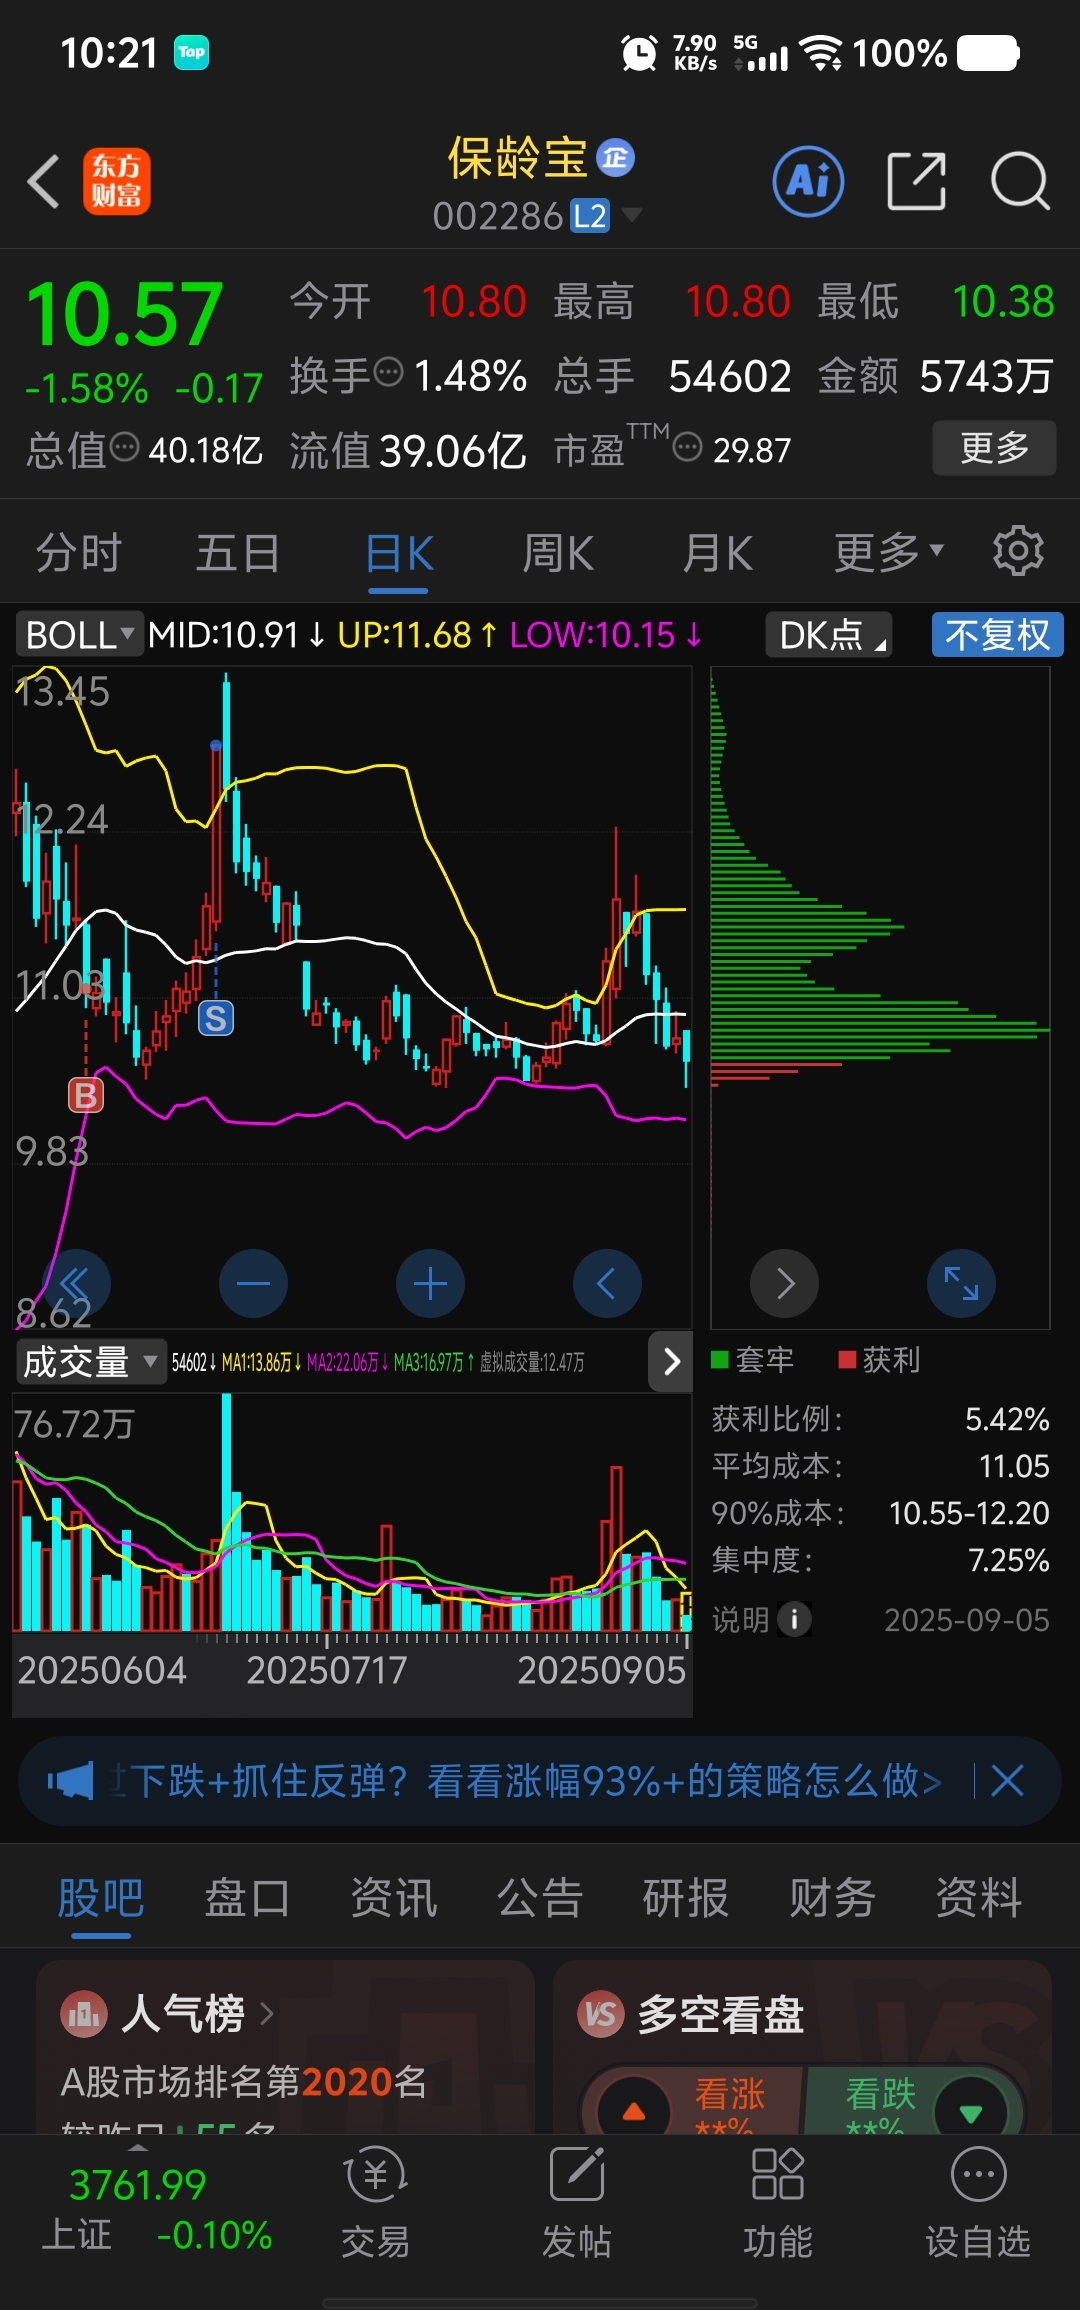The width and height of the screenshot is (1080, 2310).
Task: Tap the 套牢 green legend
Action: pyautogui.click(x=753, y=1359)
